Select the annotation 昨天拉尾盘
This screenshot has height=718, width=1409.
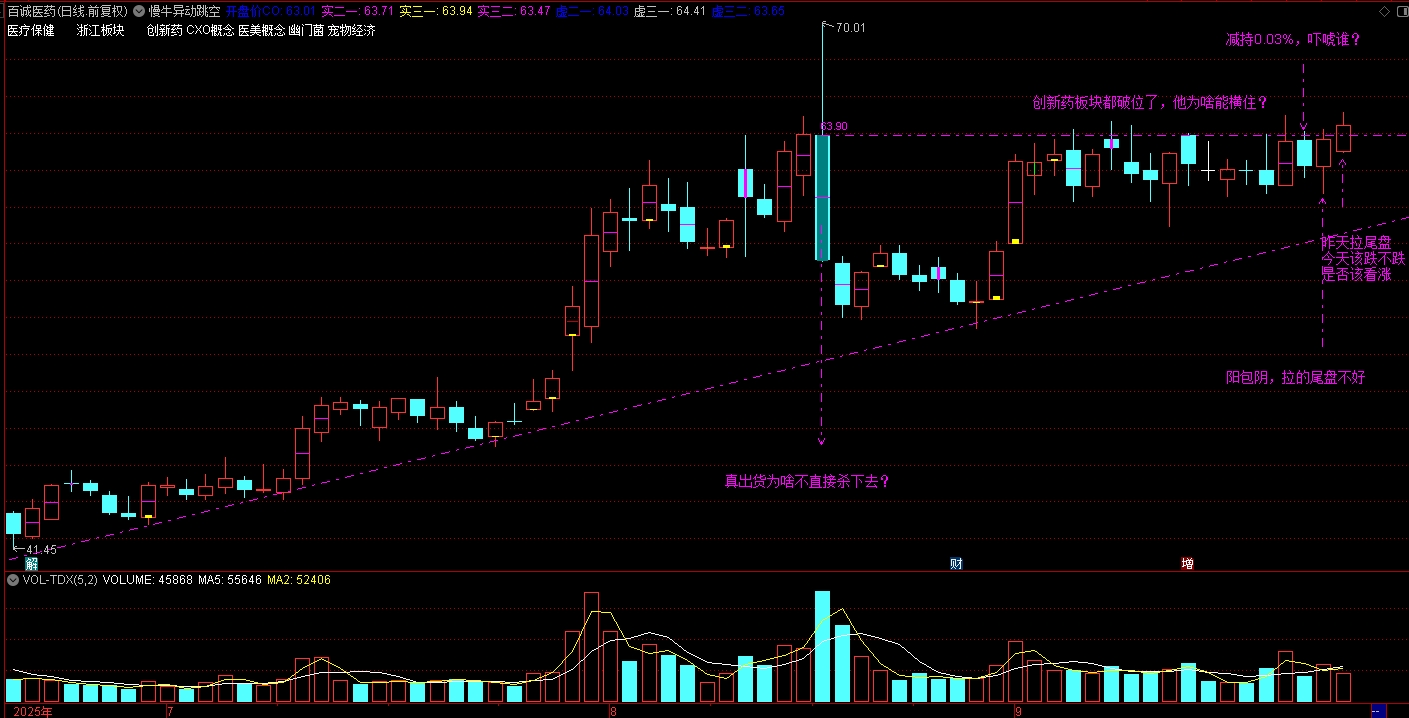pyautogui.click(x=1355, y=242)
